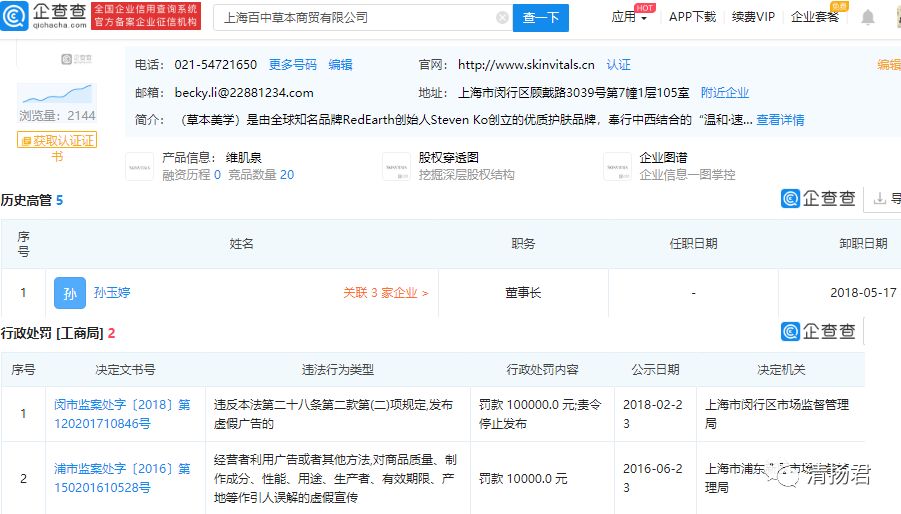Click phone number 021-54721650
The width and height of the screenshot is (901, 514).
pos(215,64)
